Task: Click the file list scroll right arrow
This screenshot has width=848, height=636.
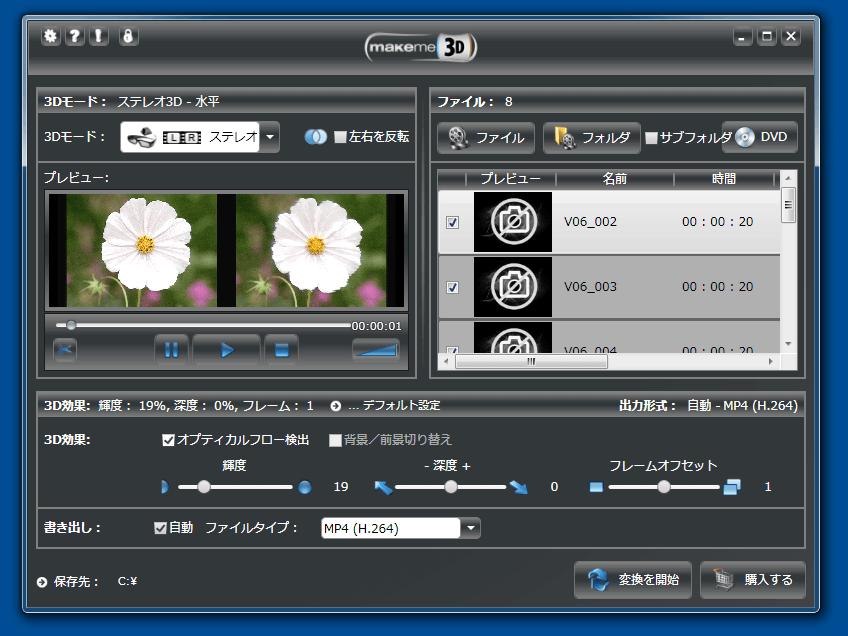Action: [x=771, y=361]
